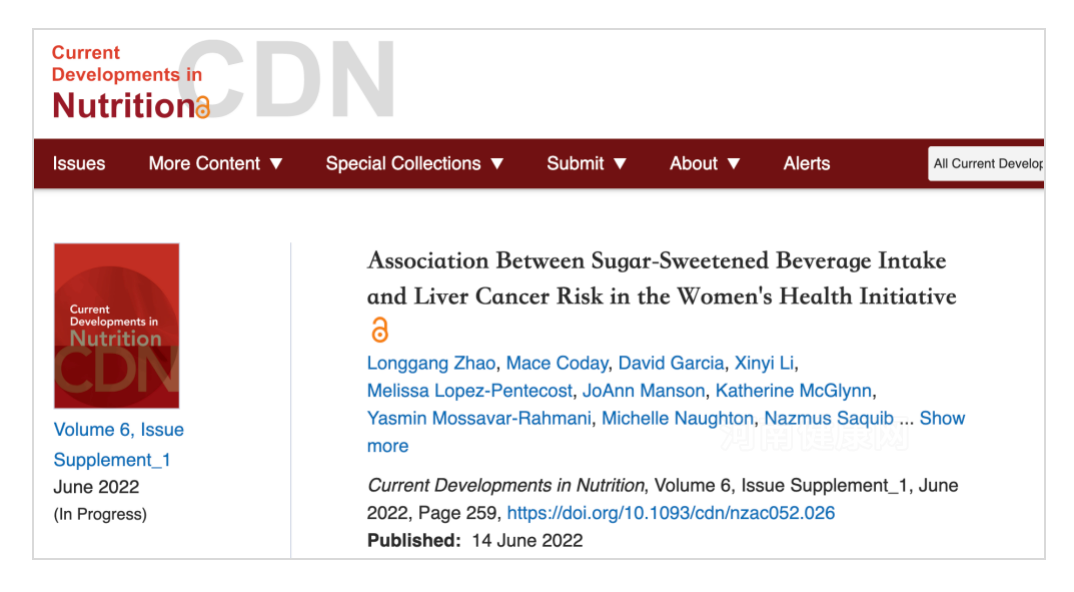
Task: Open the Volume 6, Issue Supplement_1 link
Action: coord(118,445)
